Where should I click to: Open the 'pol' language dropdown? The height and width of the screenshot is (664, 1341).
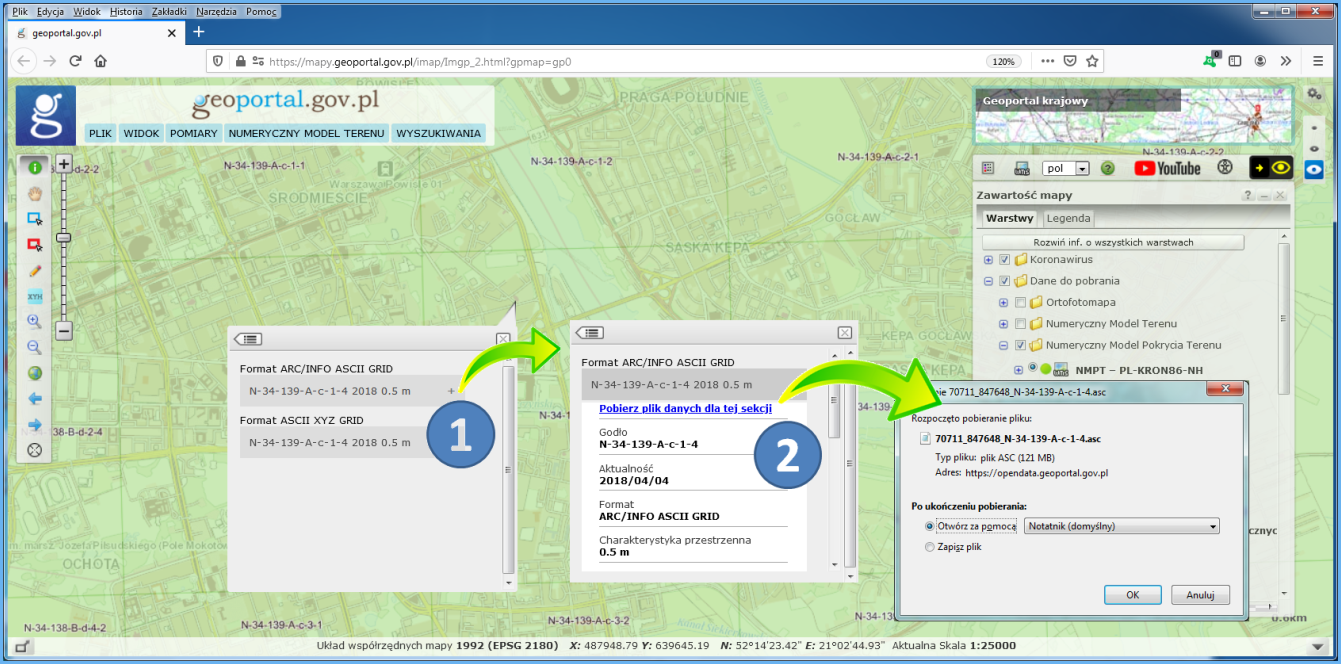[1065, 168]
